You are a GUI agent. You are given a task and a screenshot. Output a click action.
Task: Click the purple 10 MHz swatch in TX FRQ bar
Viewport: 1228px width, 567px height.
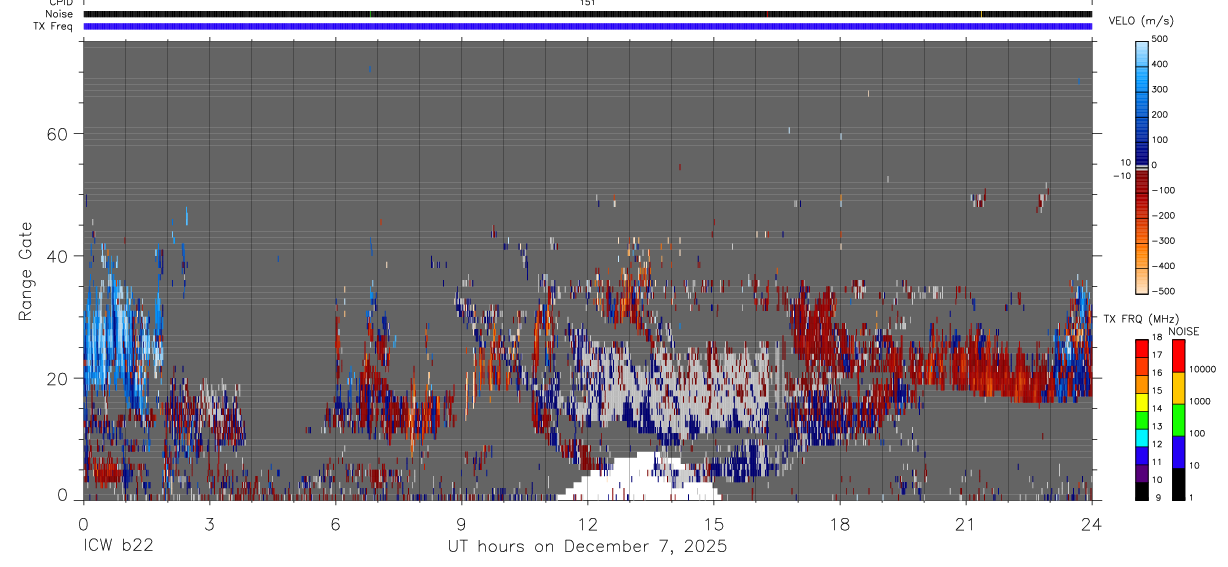(1142, 472)
